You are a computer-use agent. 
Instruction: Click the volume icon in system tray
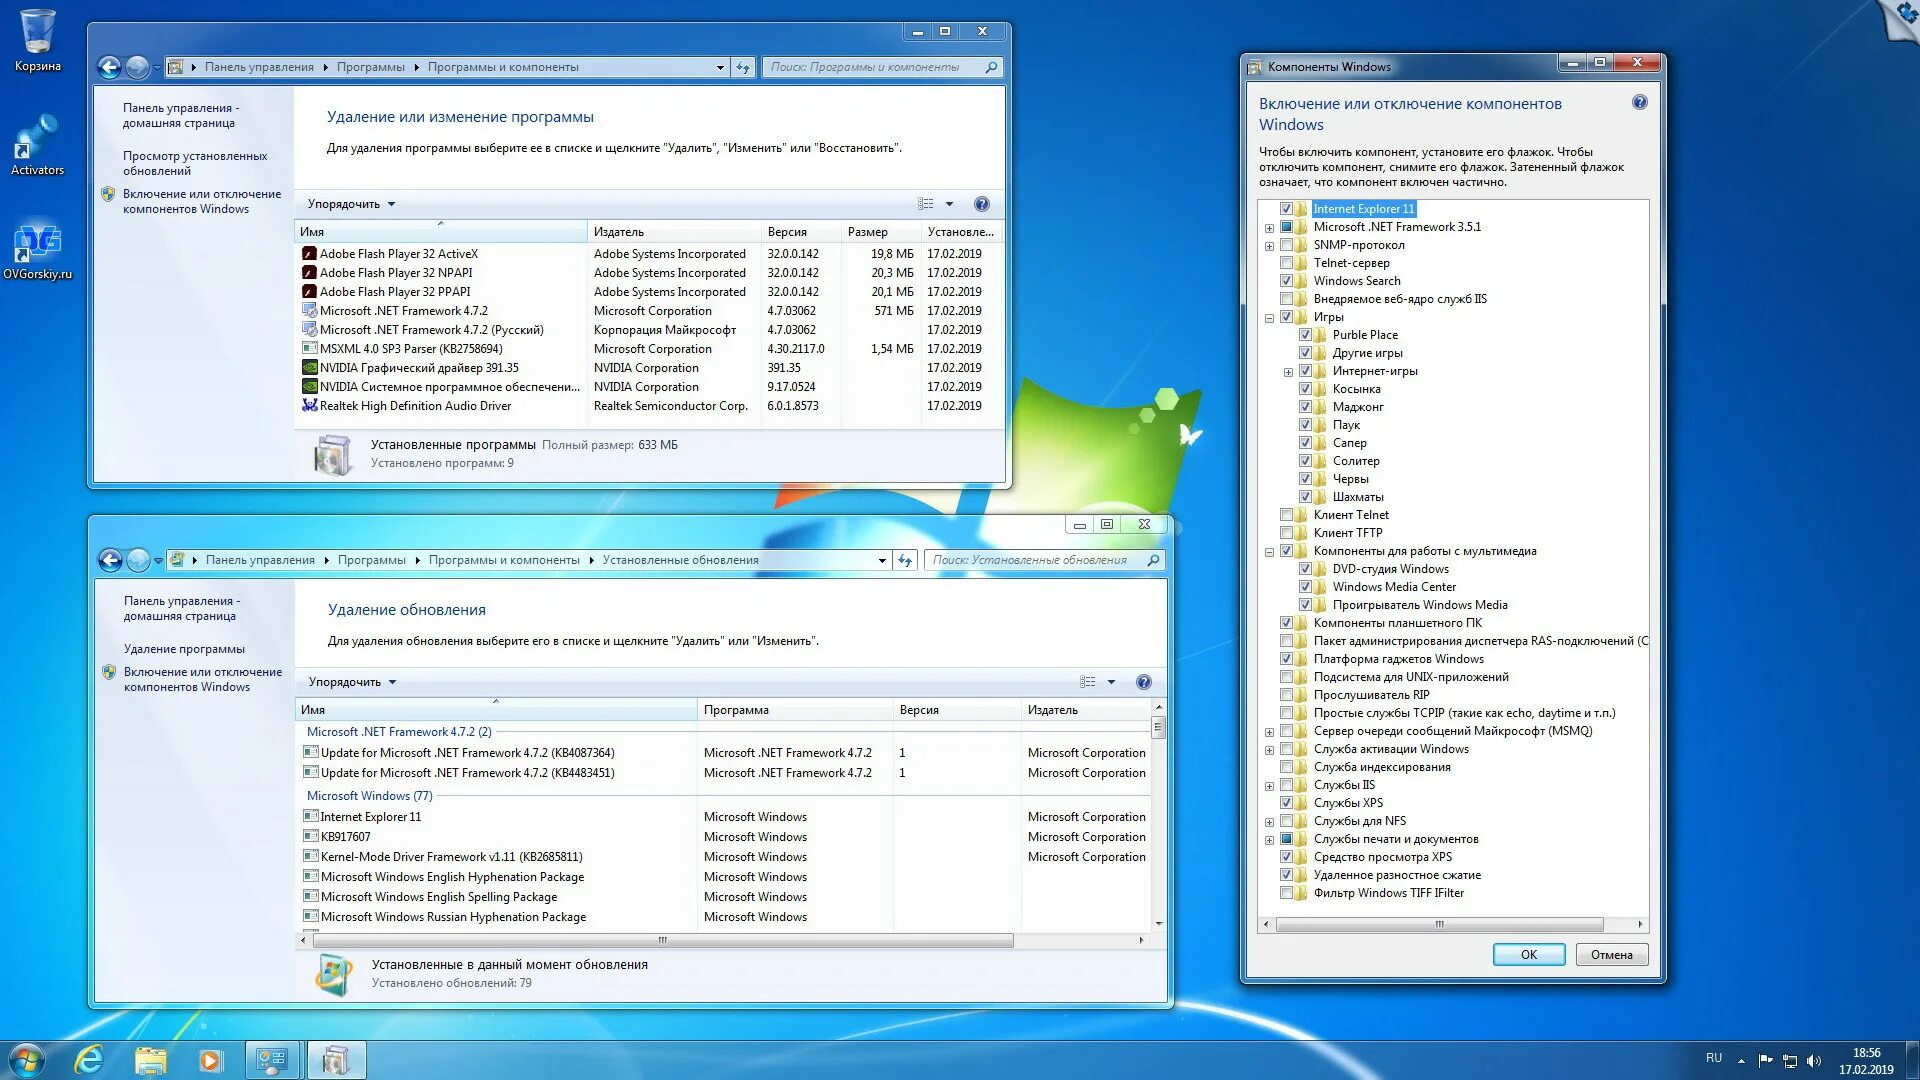[1814, 1060]
